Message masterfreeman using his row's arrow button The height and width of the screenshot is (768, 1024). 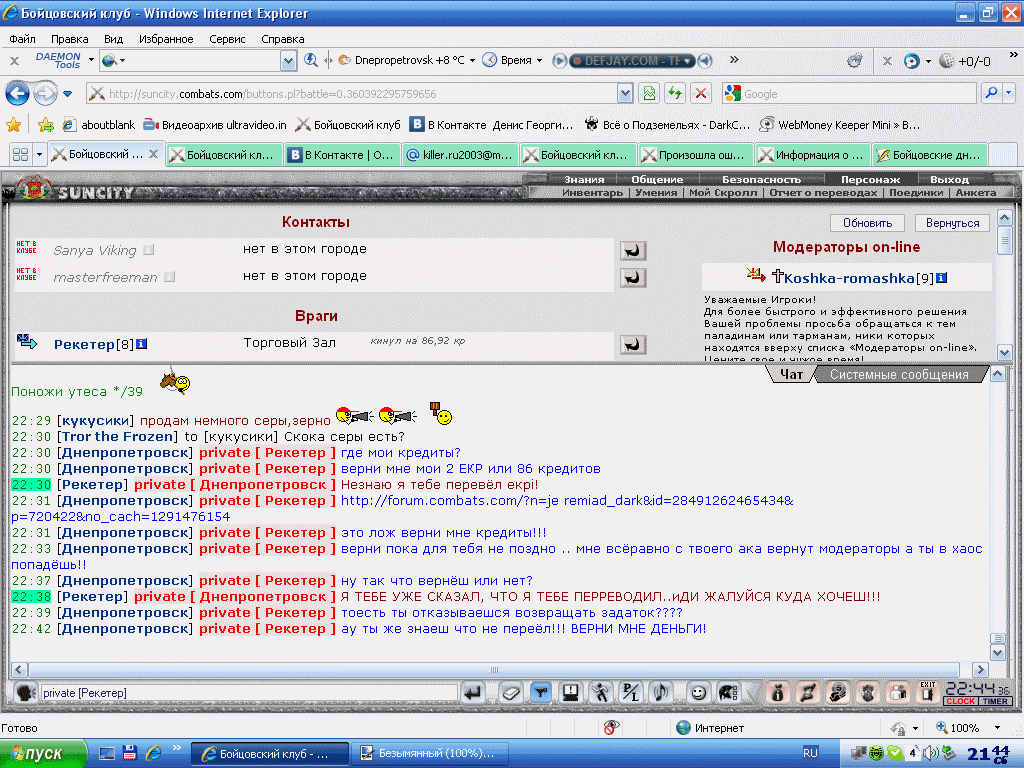click(633, 278)
